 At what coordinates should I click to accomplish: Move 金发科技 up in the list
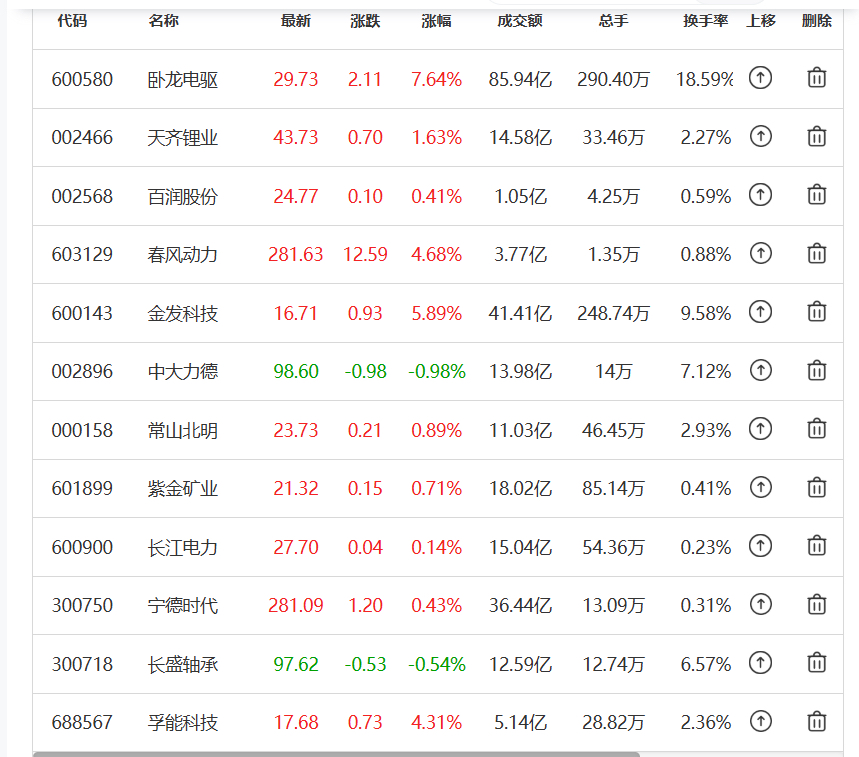[x=760, y=312]
